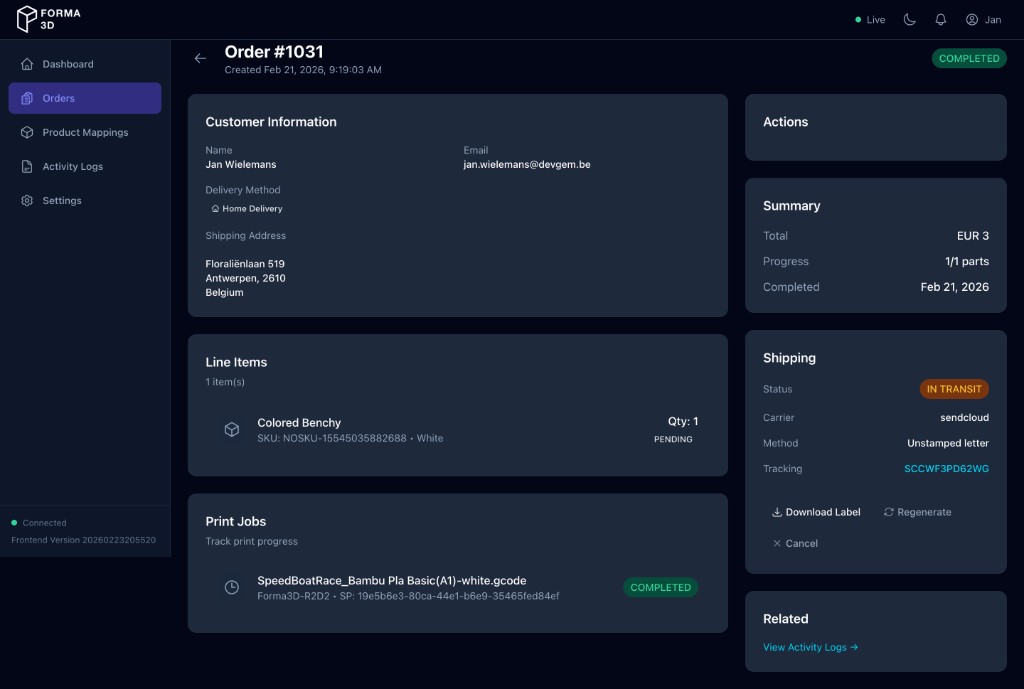The height and width of the screenshot is (689, 1024).
Task: Open notifications bell
Action: coord(940,20)
